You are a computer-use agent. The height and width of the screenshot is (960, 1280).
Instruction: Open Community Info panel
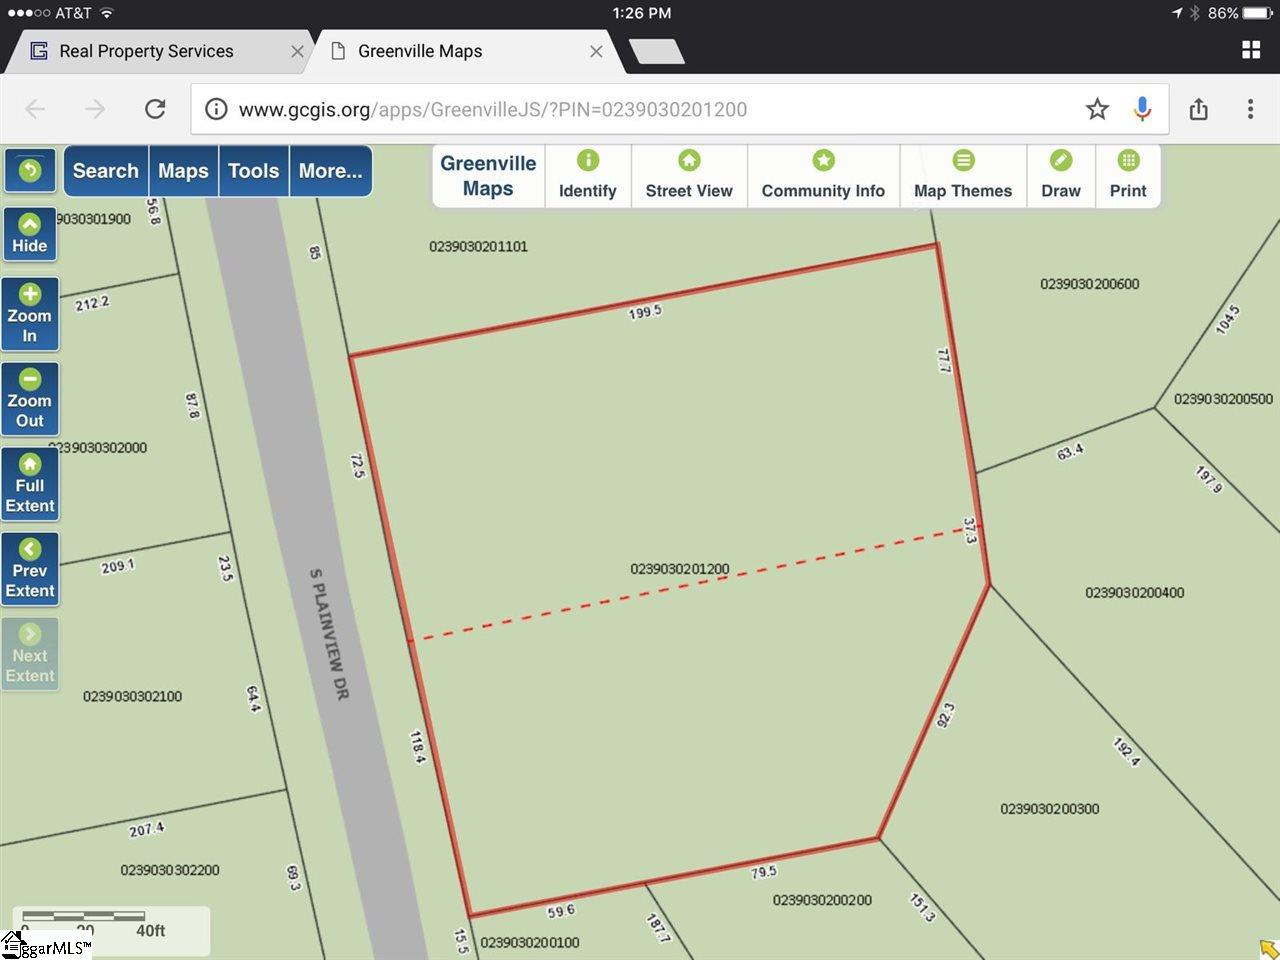coord(823,175)
